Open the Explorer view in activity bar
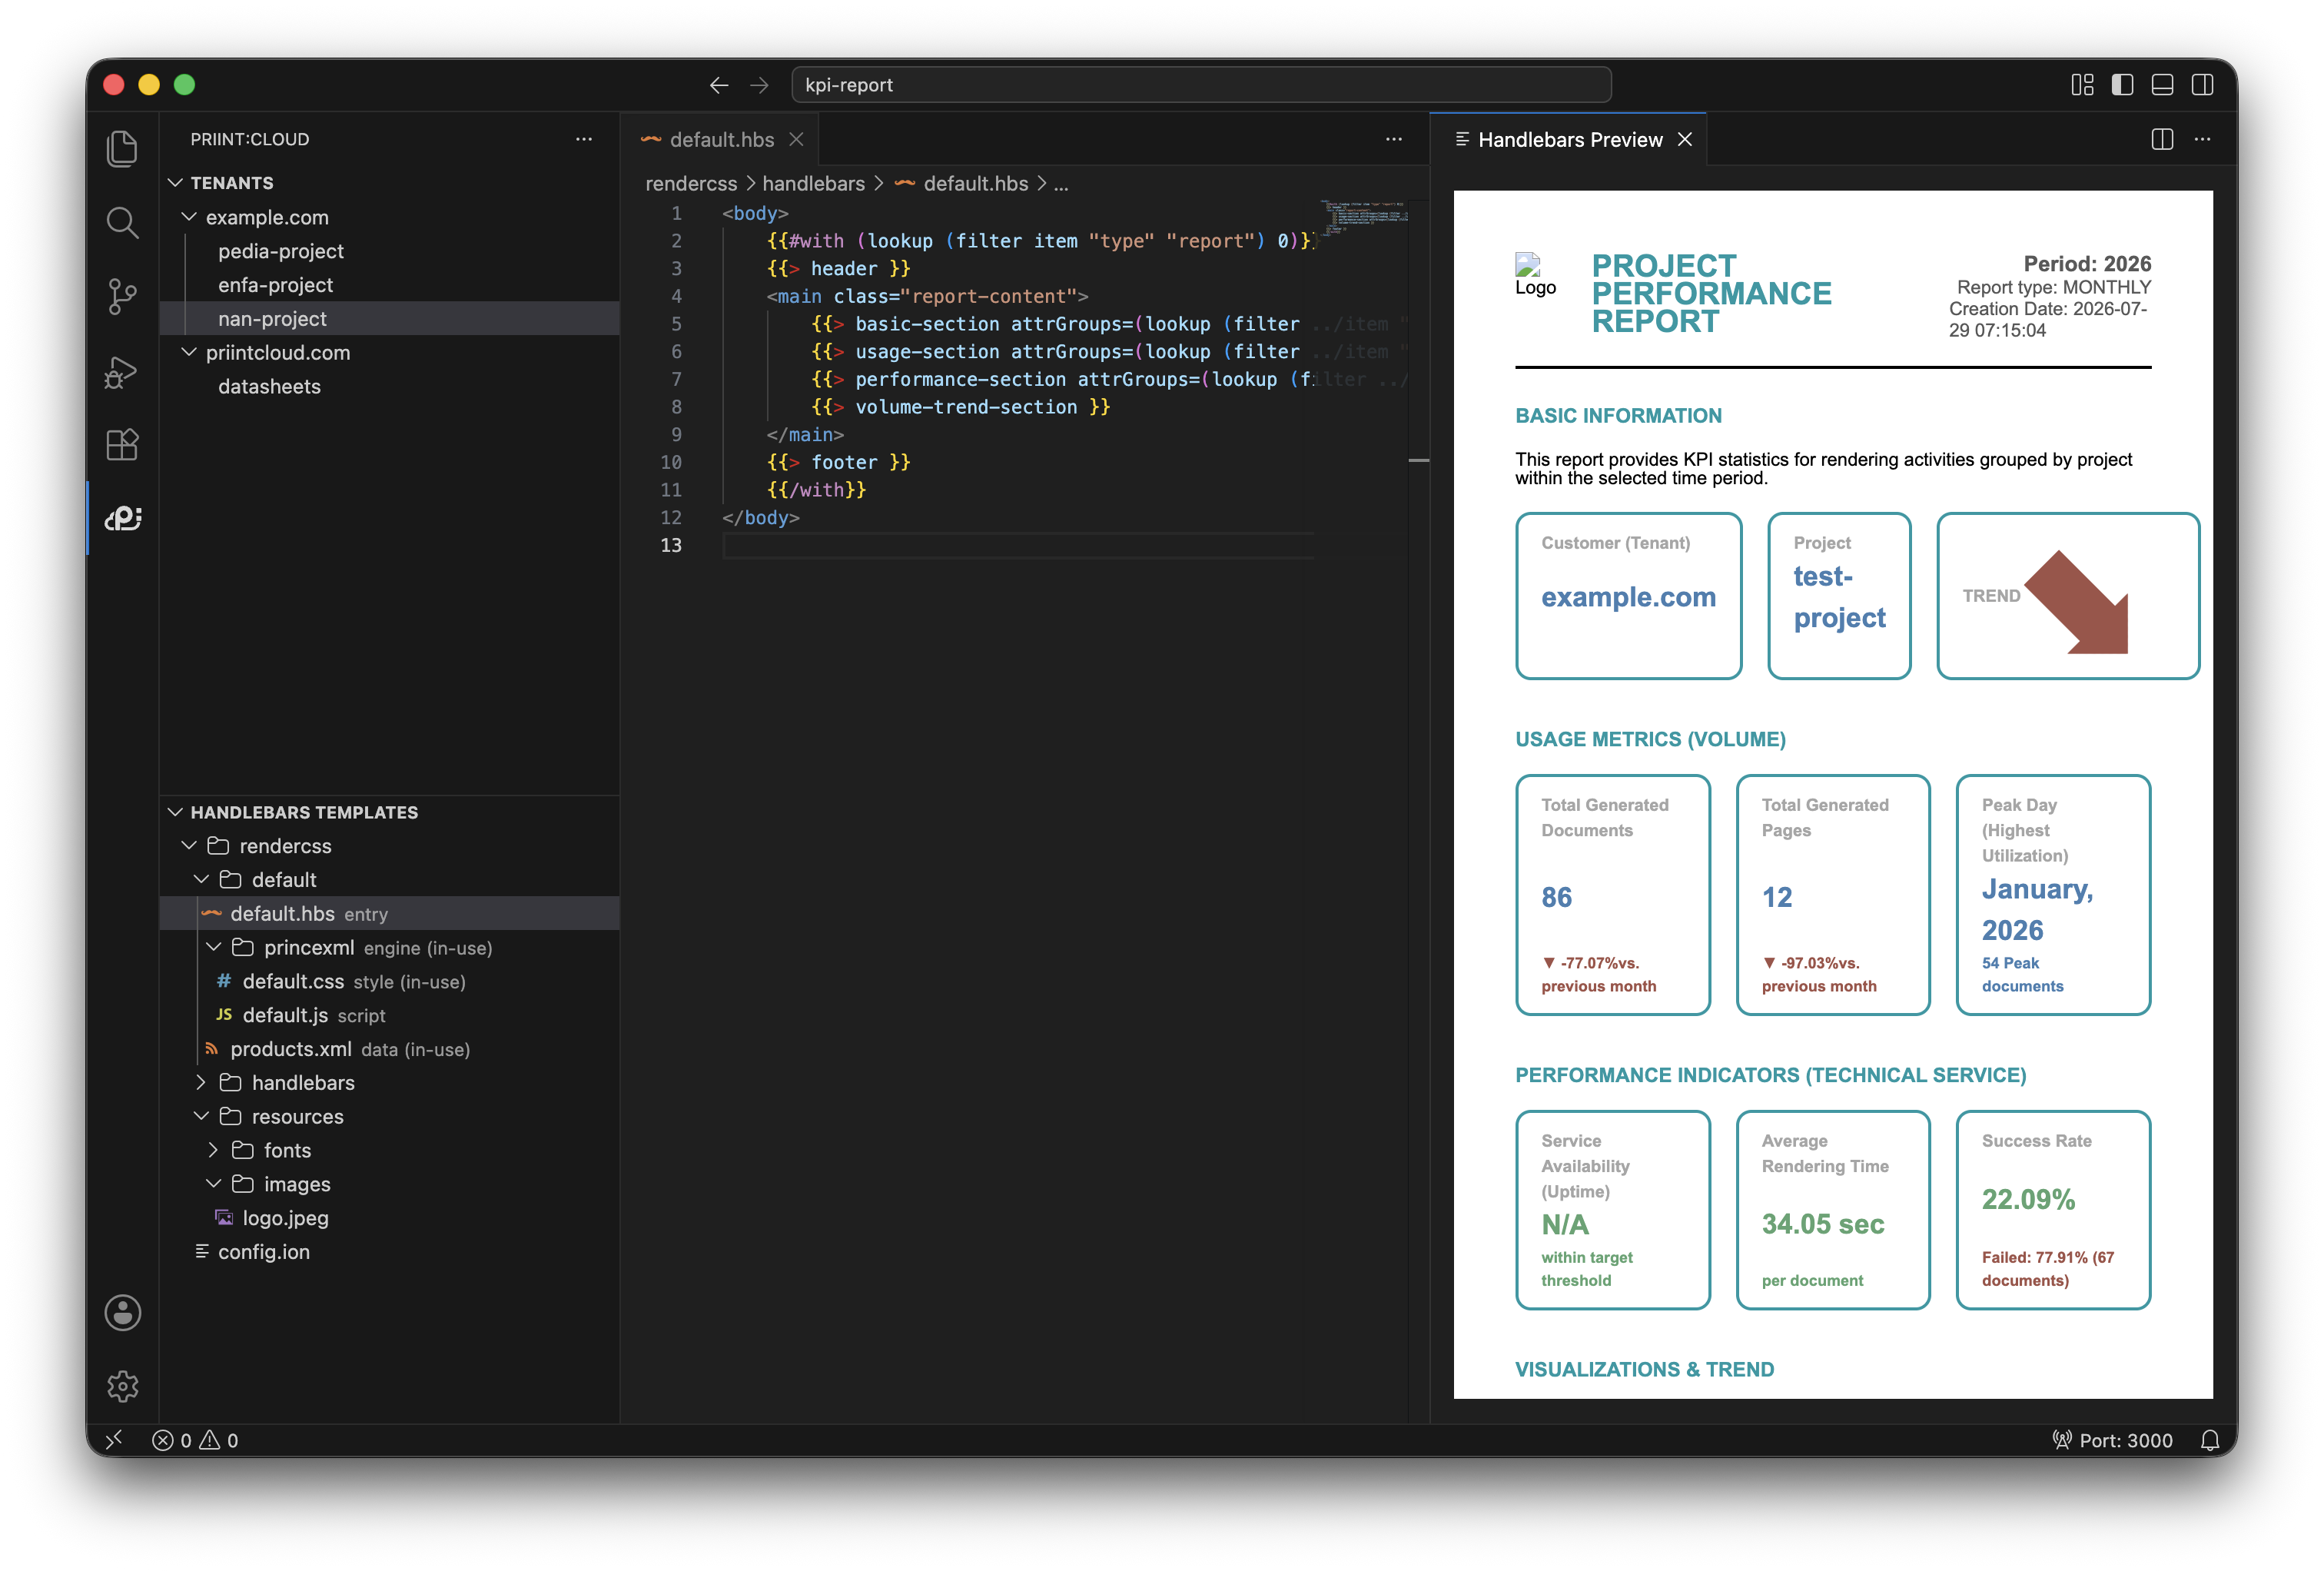The width and height of the screenshot is (2324, 1571). pos(122,149)
